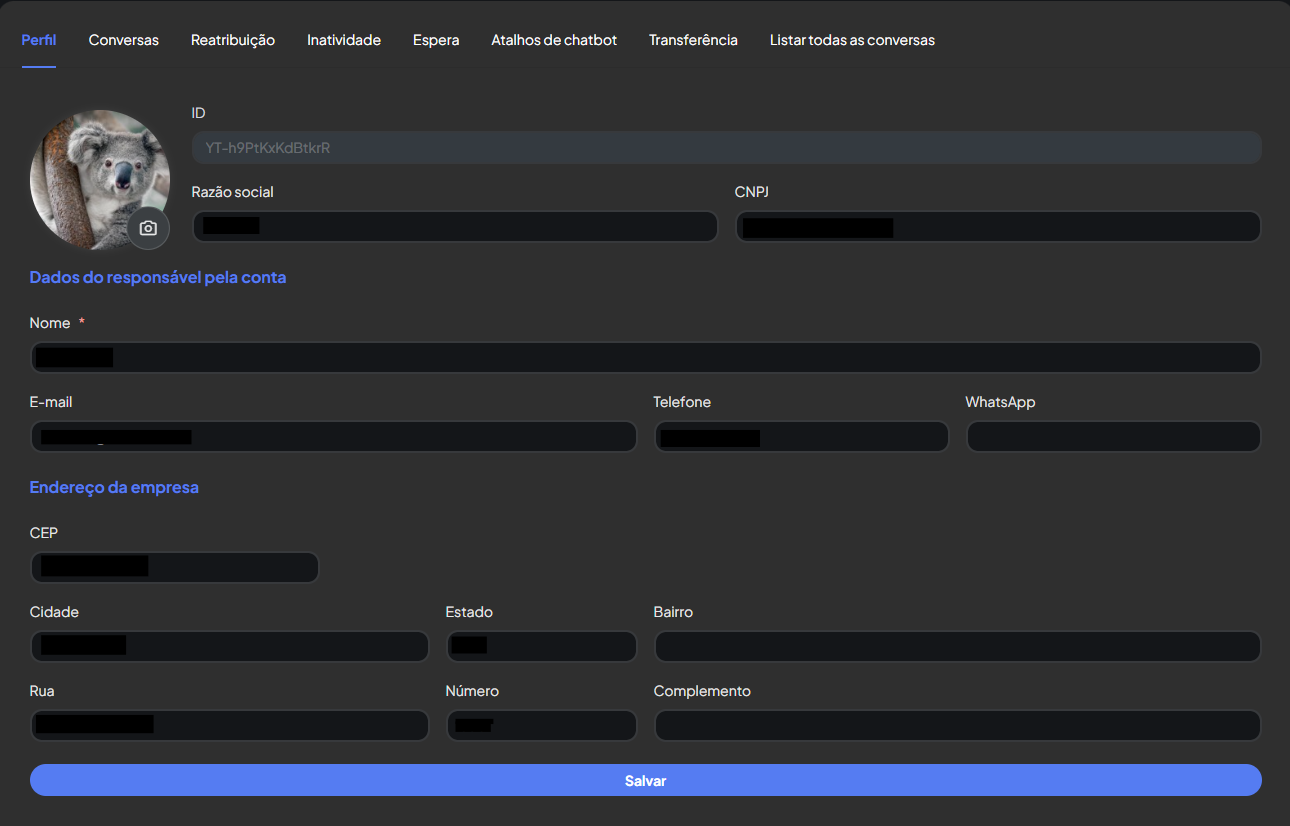Click the Salvar button
The image size is (1290, 826).
645,780
